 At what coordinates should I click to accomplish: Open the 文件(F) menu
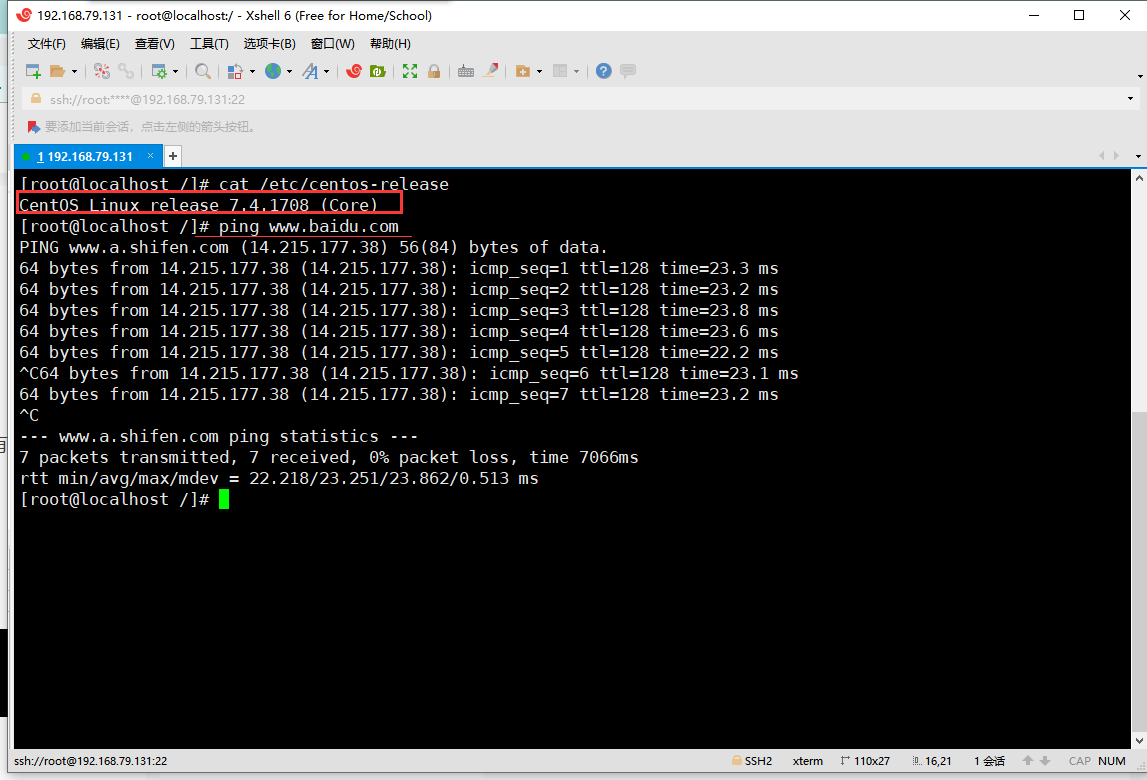click(46, 44)
